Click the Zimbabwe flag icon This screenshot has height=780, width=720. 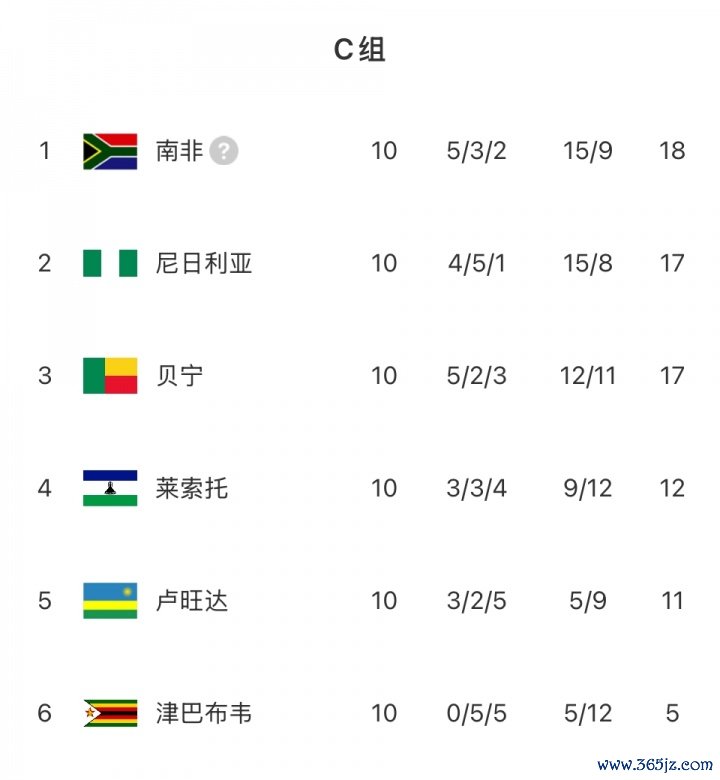110,713
